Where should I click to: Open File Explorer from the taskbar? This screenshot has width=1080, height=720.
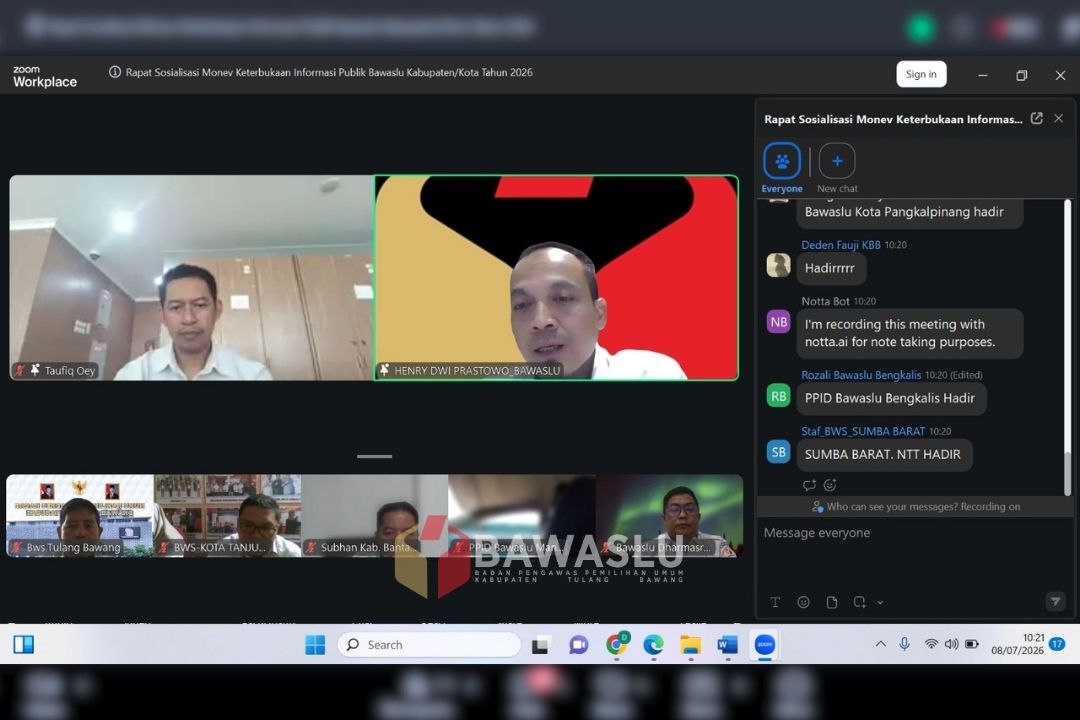coord(690,645)
